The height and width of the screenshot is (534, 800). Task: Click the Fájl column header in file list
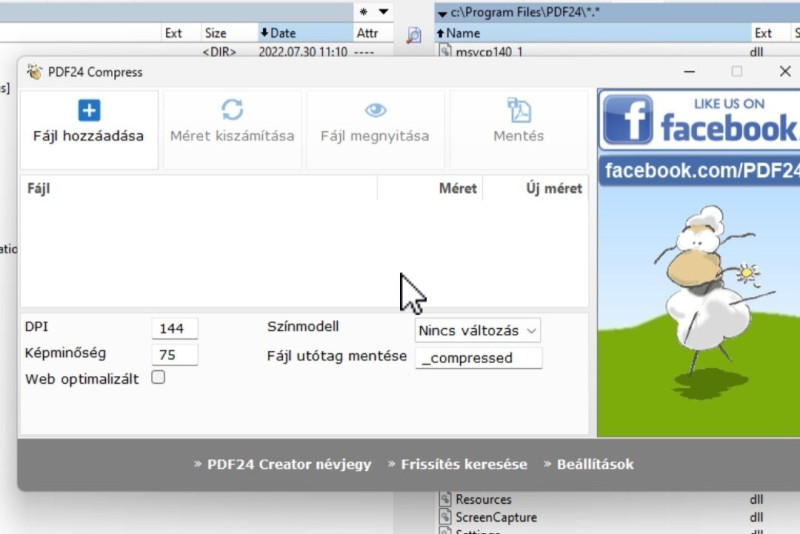[198, 188]
